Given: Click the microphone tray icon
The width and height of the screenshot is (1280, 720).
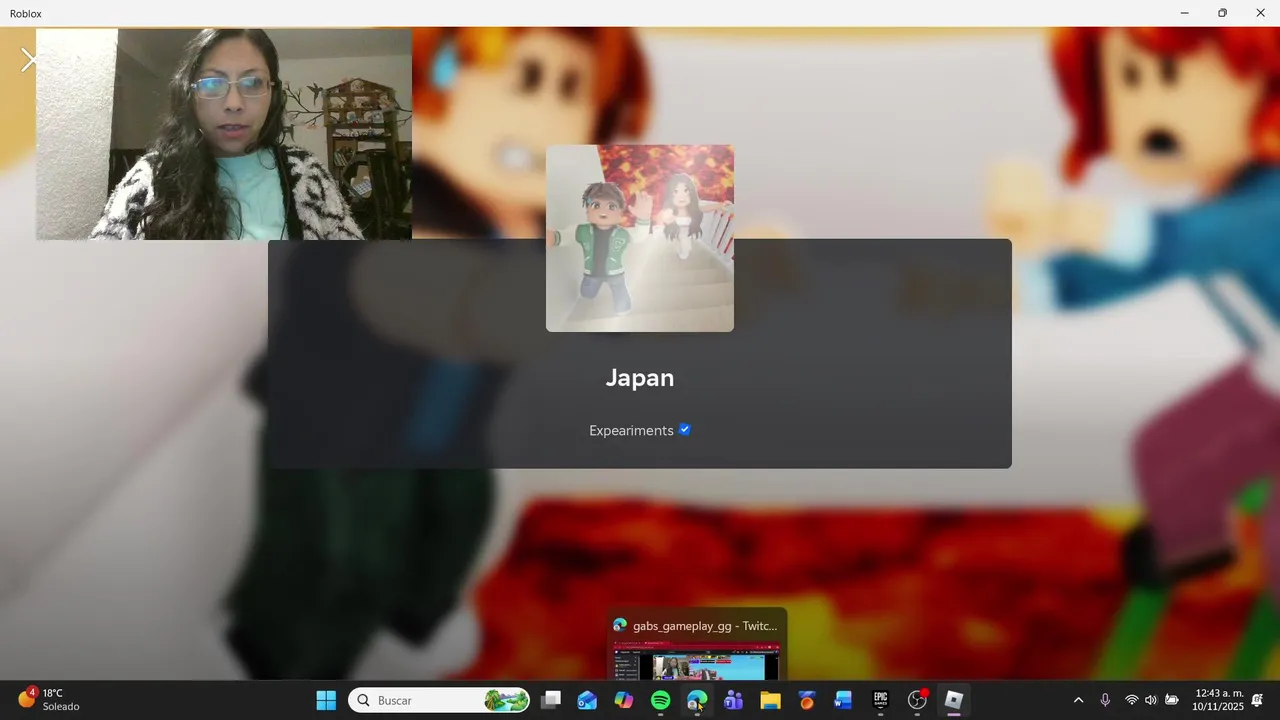Looking at the screenshot, I should point(1105,700).
